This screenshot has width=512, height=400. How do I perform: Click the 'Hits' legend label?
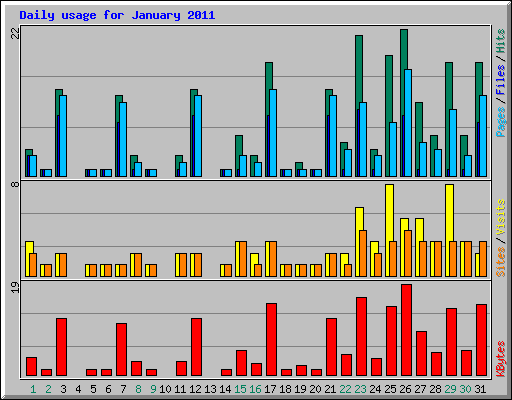[x=501, y=41]
